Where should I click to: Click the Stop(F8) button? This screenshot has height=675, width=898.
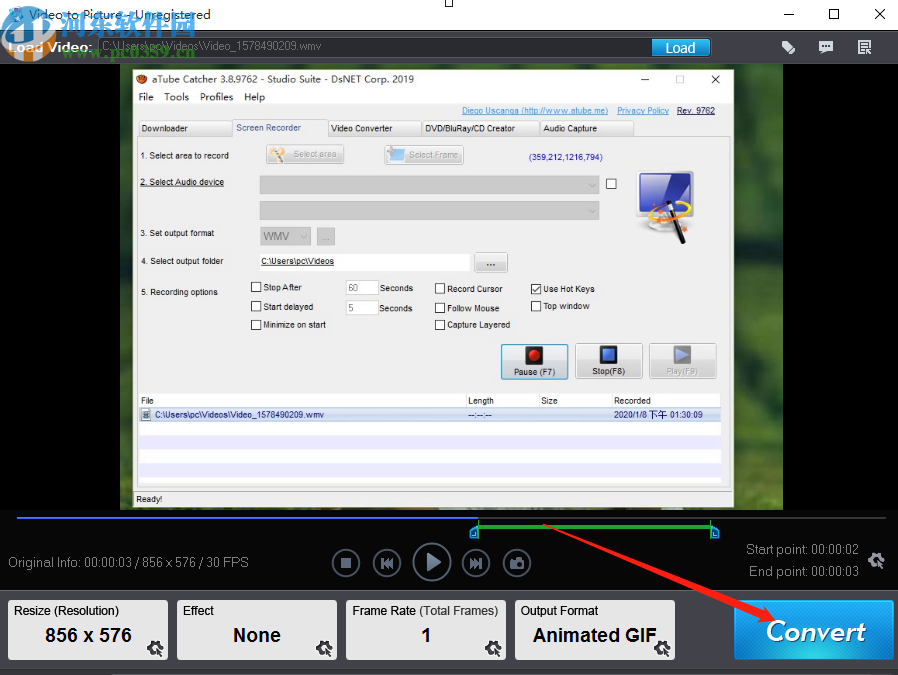point(608,361)
